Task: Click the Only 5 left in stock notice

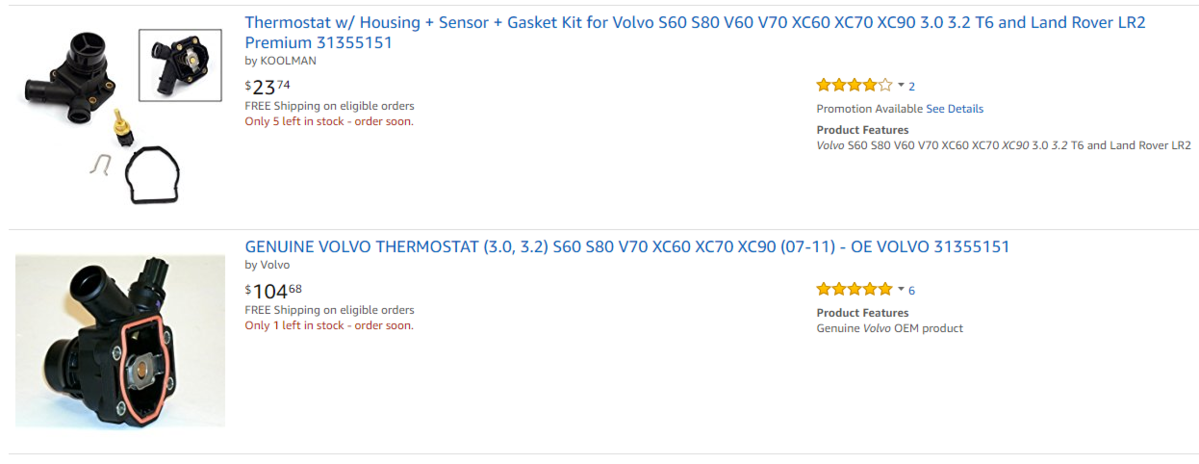Action: 329,122
